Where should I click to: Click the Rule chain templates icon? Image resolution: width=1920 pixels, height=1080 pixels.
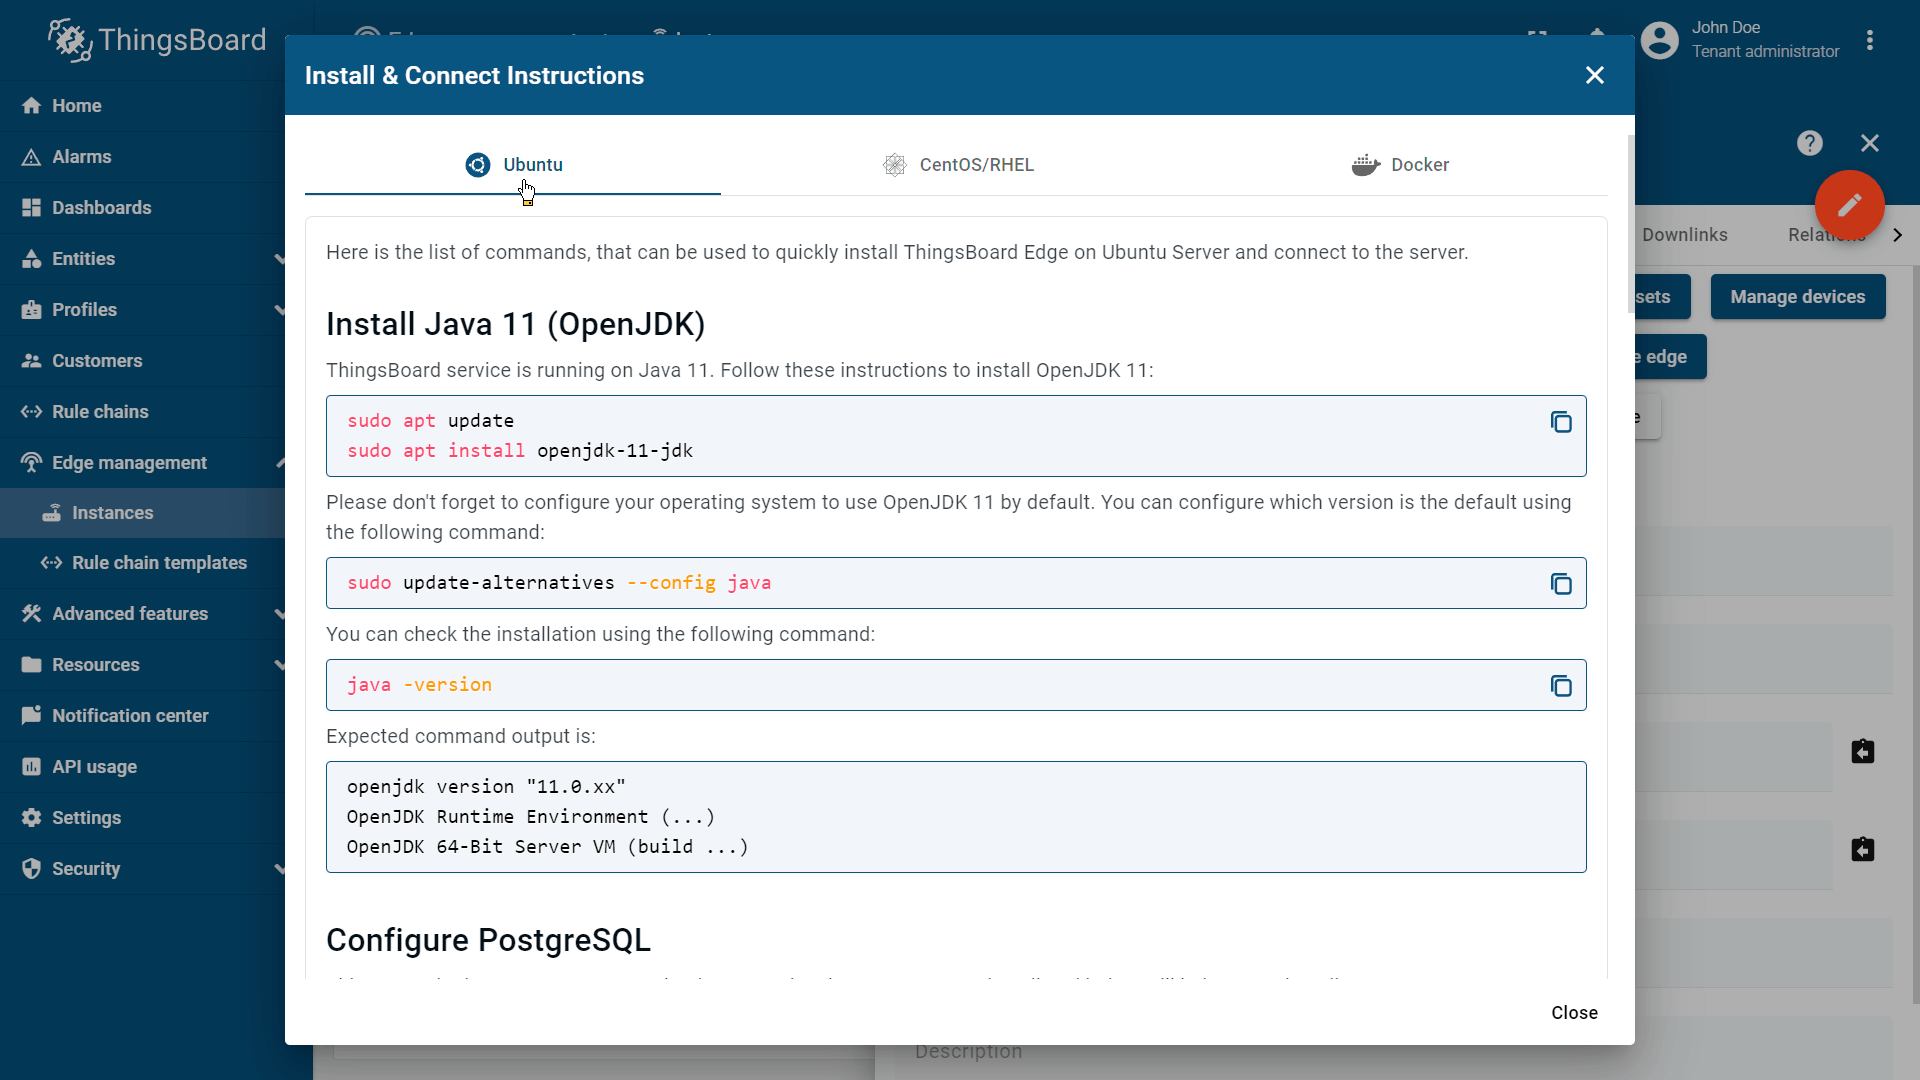(x=51, y=563)
